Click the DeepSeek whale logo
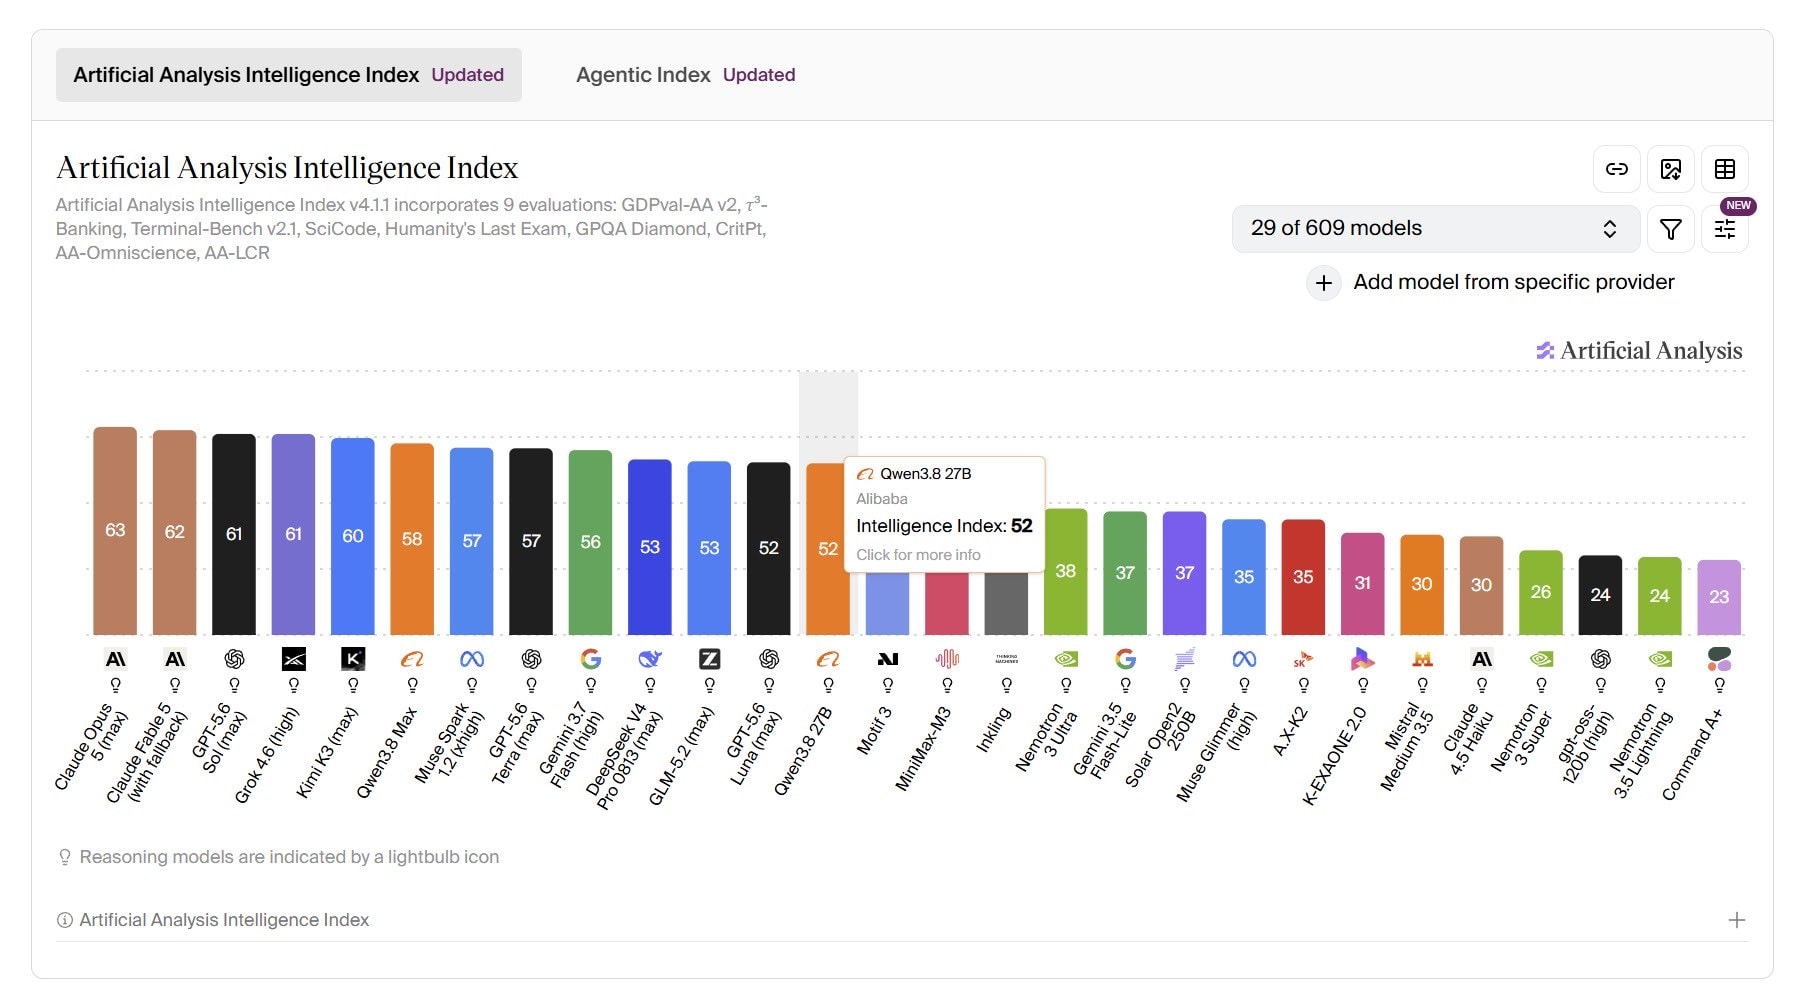Image resolution: width=1797 pixels, height=990 pixels. [x=650, y=659]
